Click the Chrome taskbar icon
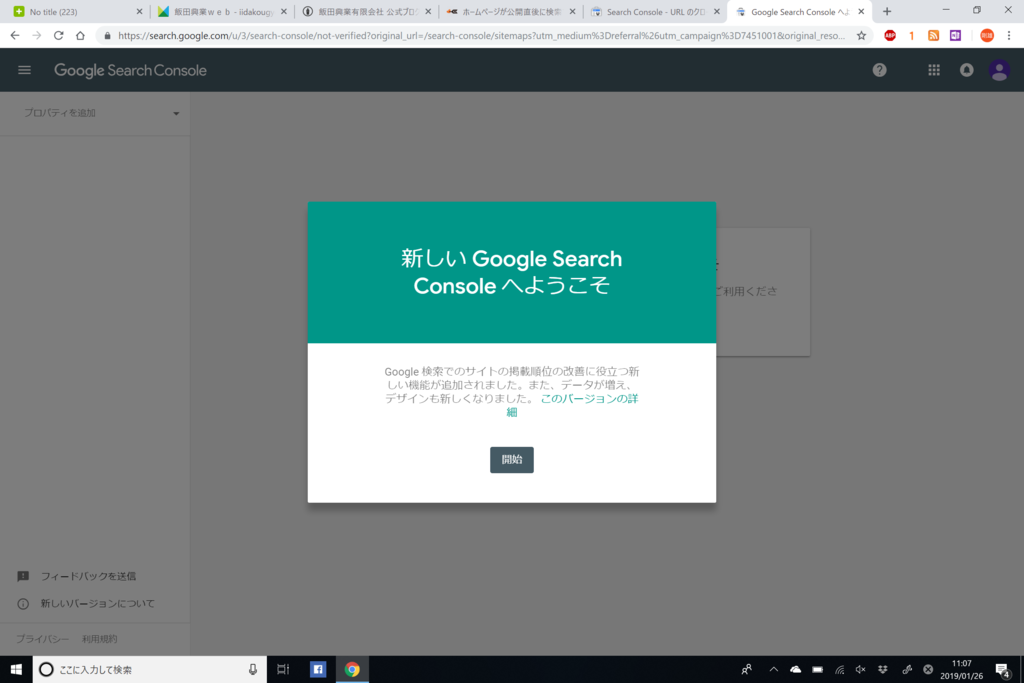1024x683 pixels. point(352,669)
